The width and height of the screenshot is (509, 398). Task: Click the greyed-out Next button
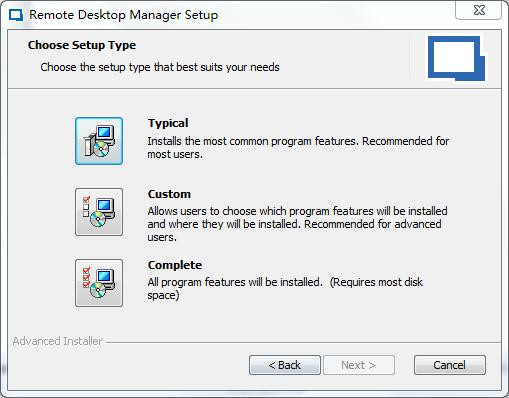pos(359,365)
